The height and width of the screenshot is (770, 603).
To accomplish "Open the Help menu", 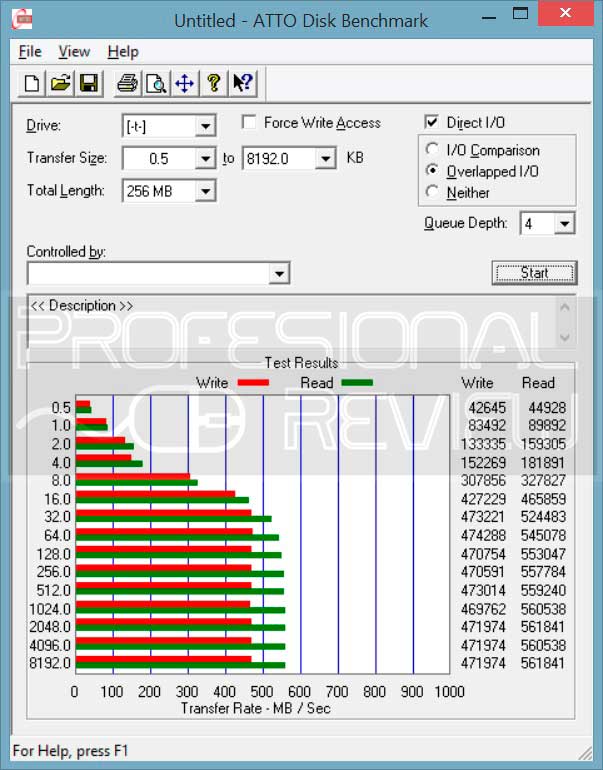I will [x=123, y=52].
